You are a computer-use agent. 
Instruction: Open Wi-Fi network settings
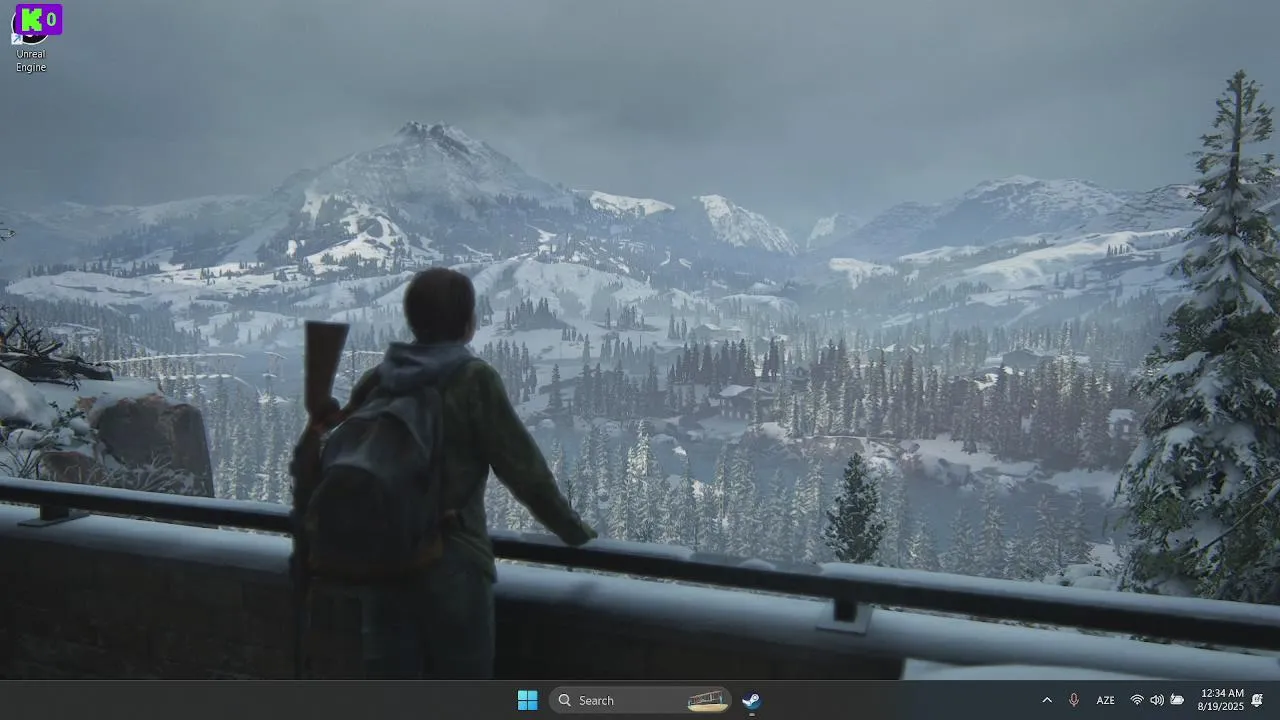tap(1137, 700)
